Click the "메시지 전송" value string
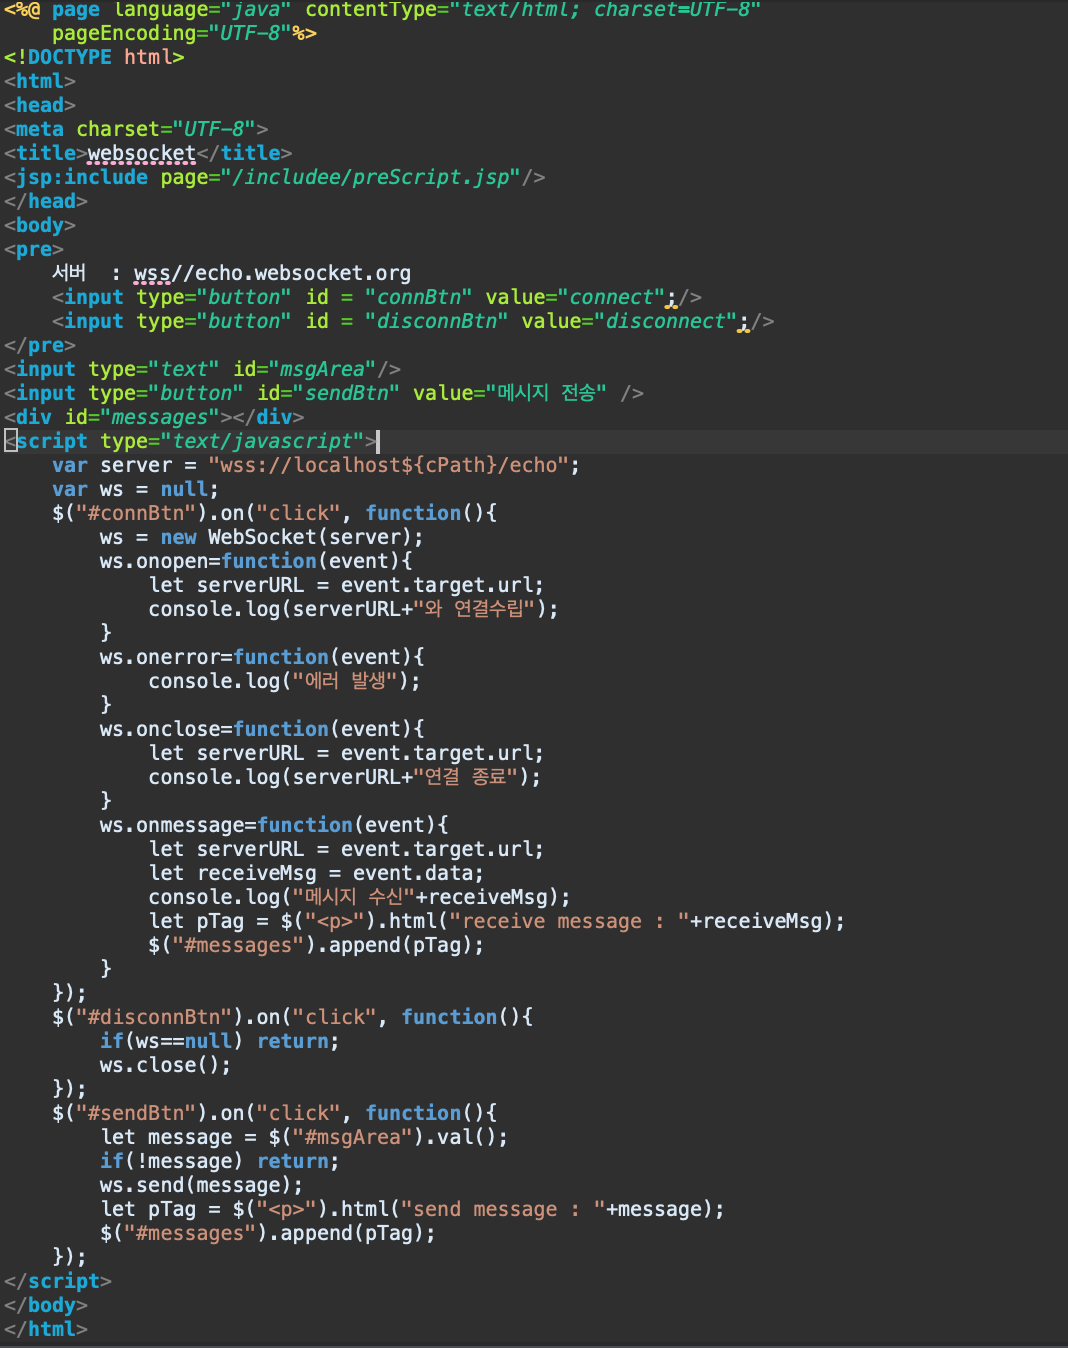Screen dimensions: 1068x1348 click(546, 393)
